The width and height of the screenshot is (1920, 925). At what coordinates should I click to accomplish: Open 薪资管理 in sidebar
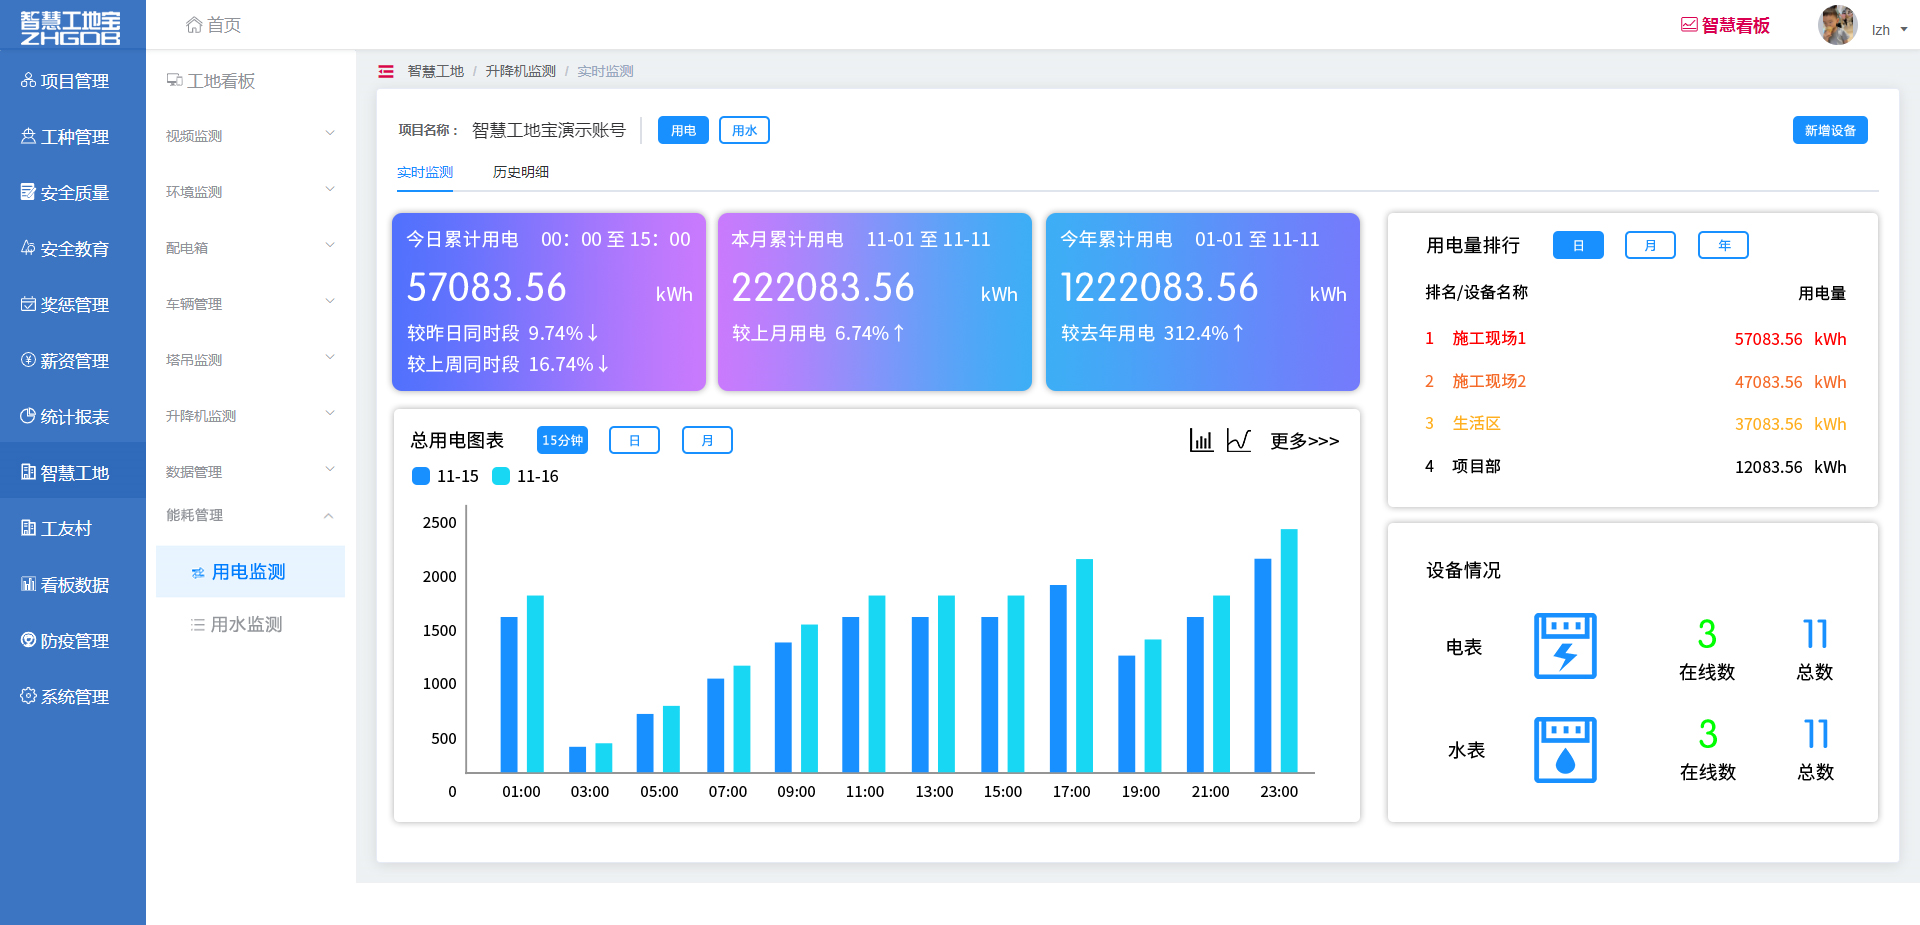point(73,361)
